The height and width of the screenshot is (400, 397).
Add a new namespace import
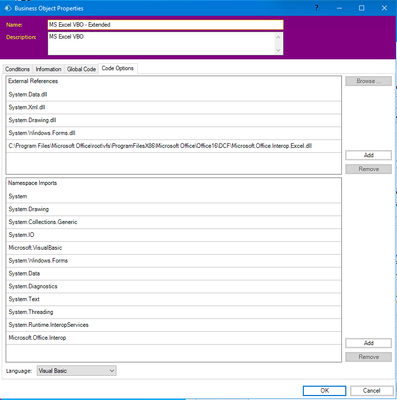click(x=368, y=343)
